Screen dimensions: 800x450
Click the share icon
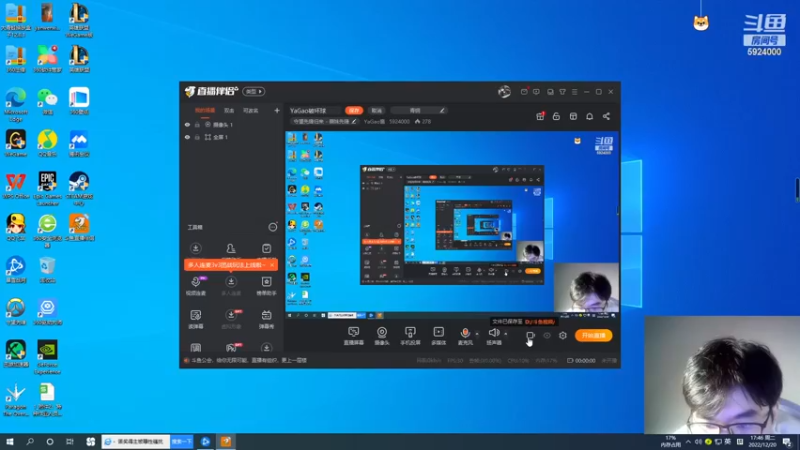point(606,116)
